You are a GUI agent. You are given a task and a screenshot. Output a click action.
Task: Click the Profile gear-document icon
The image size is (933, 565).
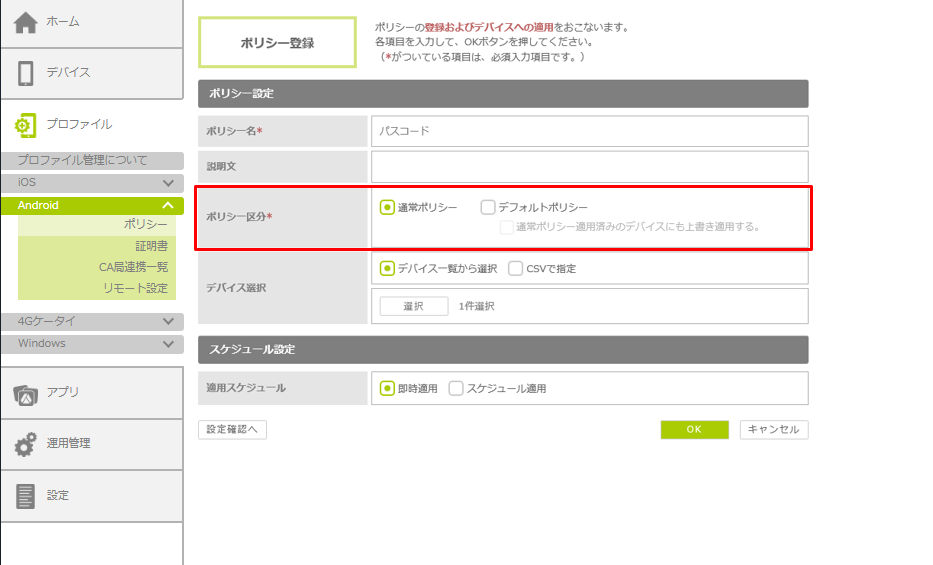[x=26, y=125]
